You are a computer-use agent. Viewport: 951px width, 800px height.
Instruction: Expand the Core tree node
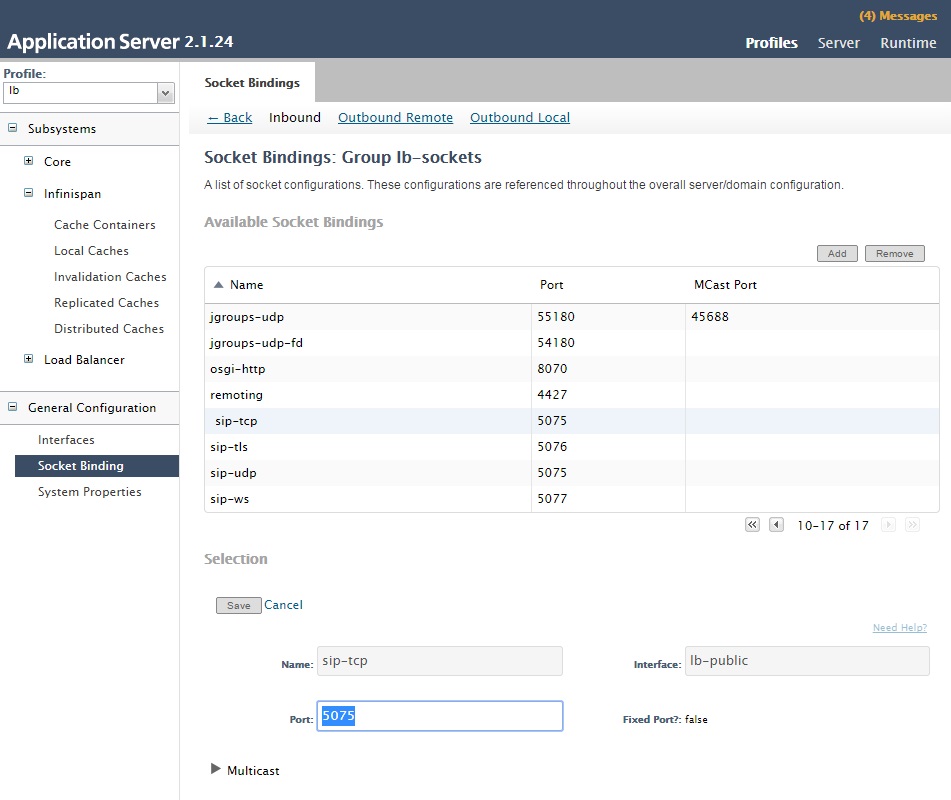(x=29, y=161)
